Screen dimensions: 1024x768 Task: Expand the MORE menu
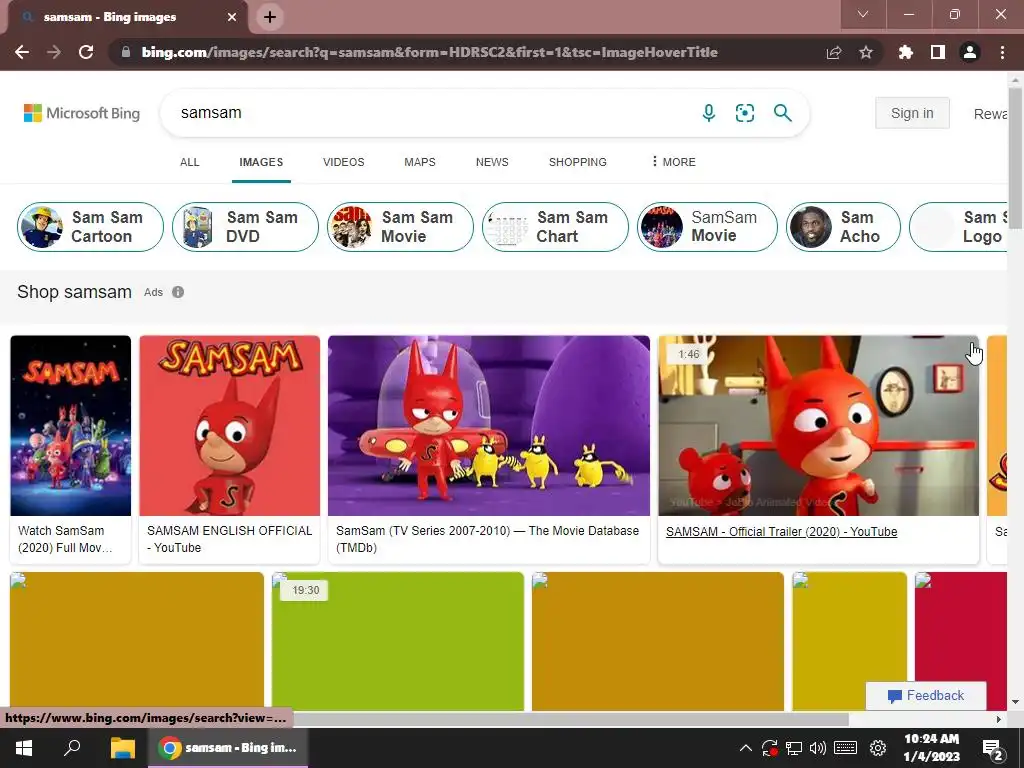673,162
